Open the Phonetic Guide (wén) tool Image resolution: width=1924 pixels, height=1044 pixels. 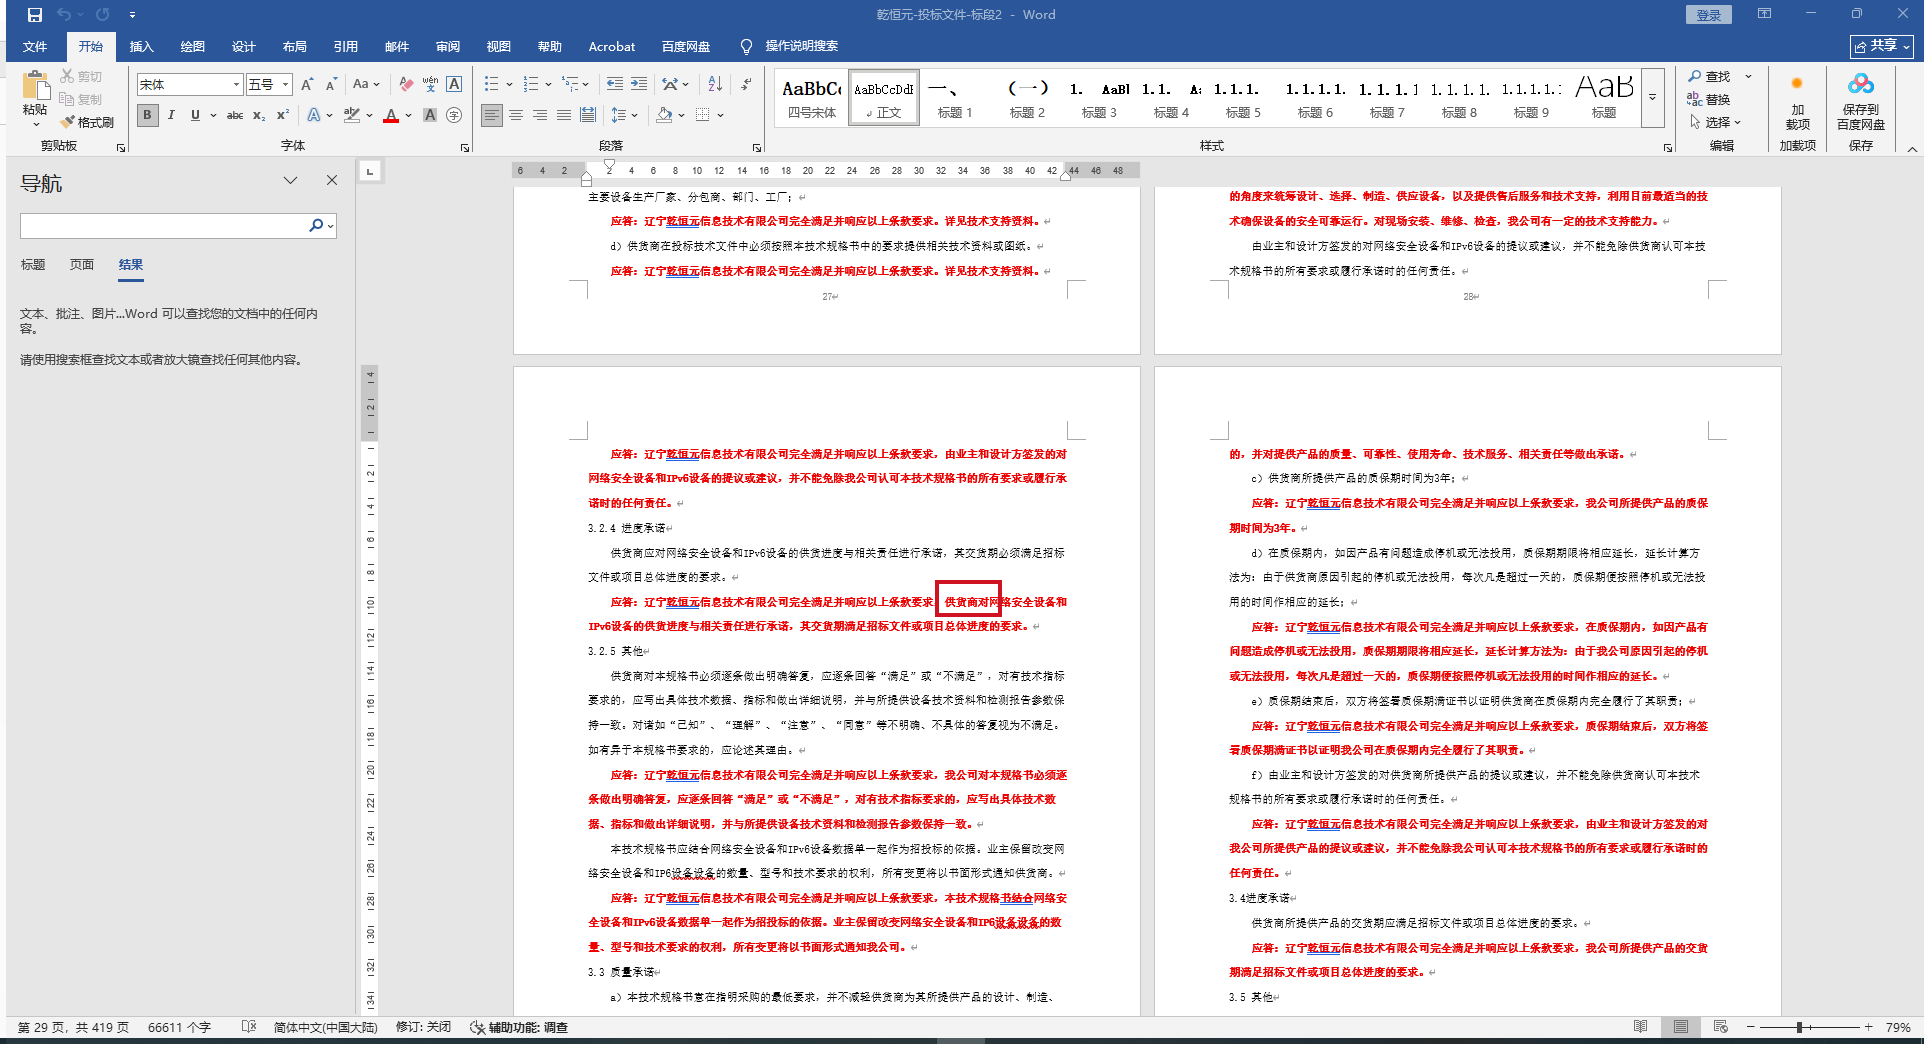point(430,85)
